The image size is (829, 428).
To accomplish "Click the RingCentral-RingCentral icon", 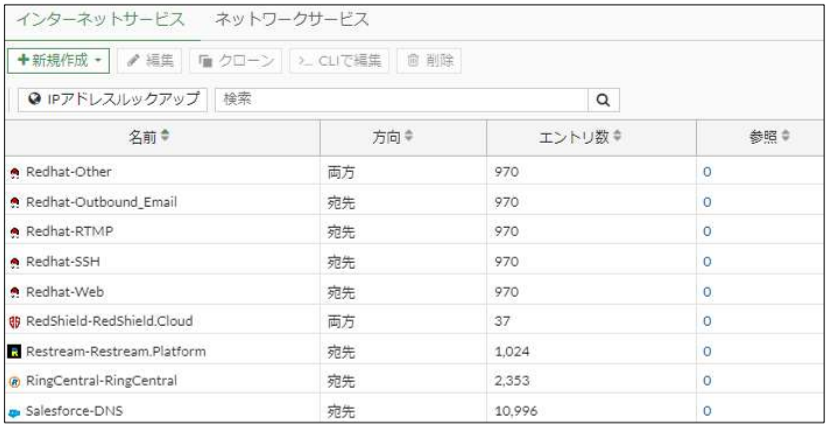I will [13, 380].
